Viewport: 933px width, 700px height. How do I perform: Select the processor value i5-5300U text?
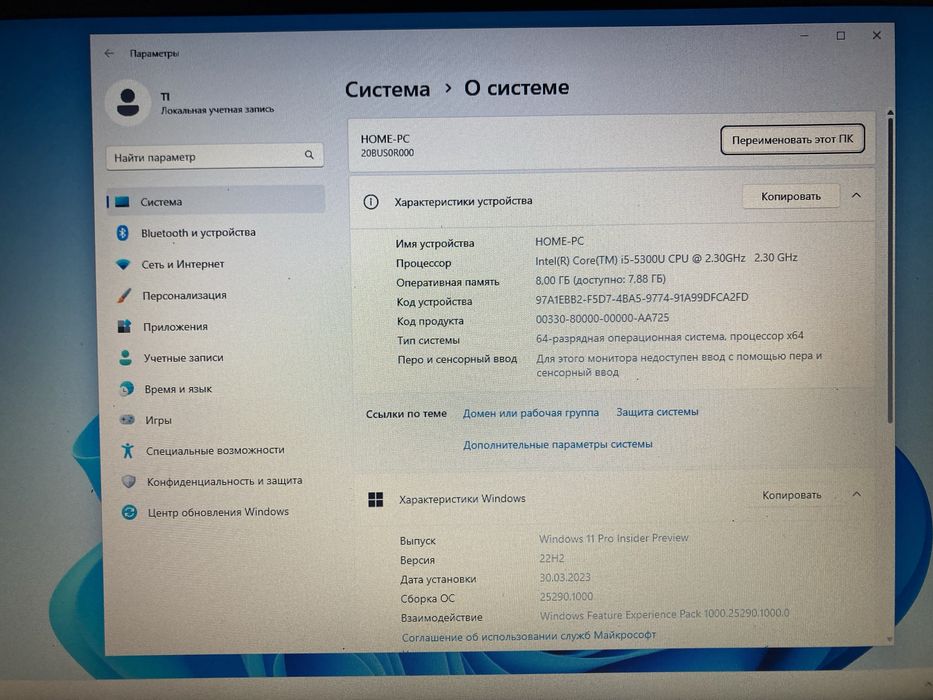666,259
